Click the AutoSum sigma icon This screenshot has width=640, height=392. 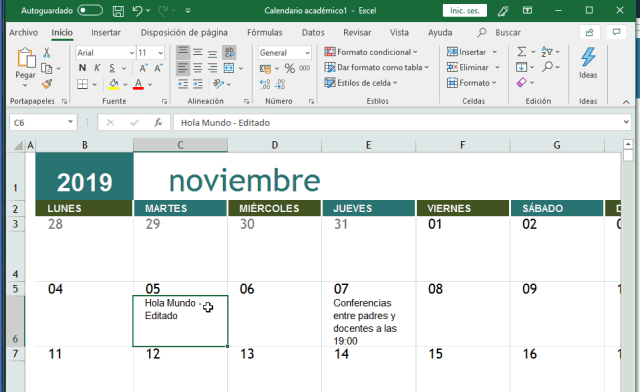[522, 52]
